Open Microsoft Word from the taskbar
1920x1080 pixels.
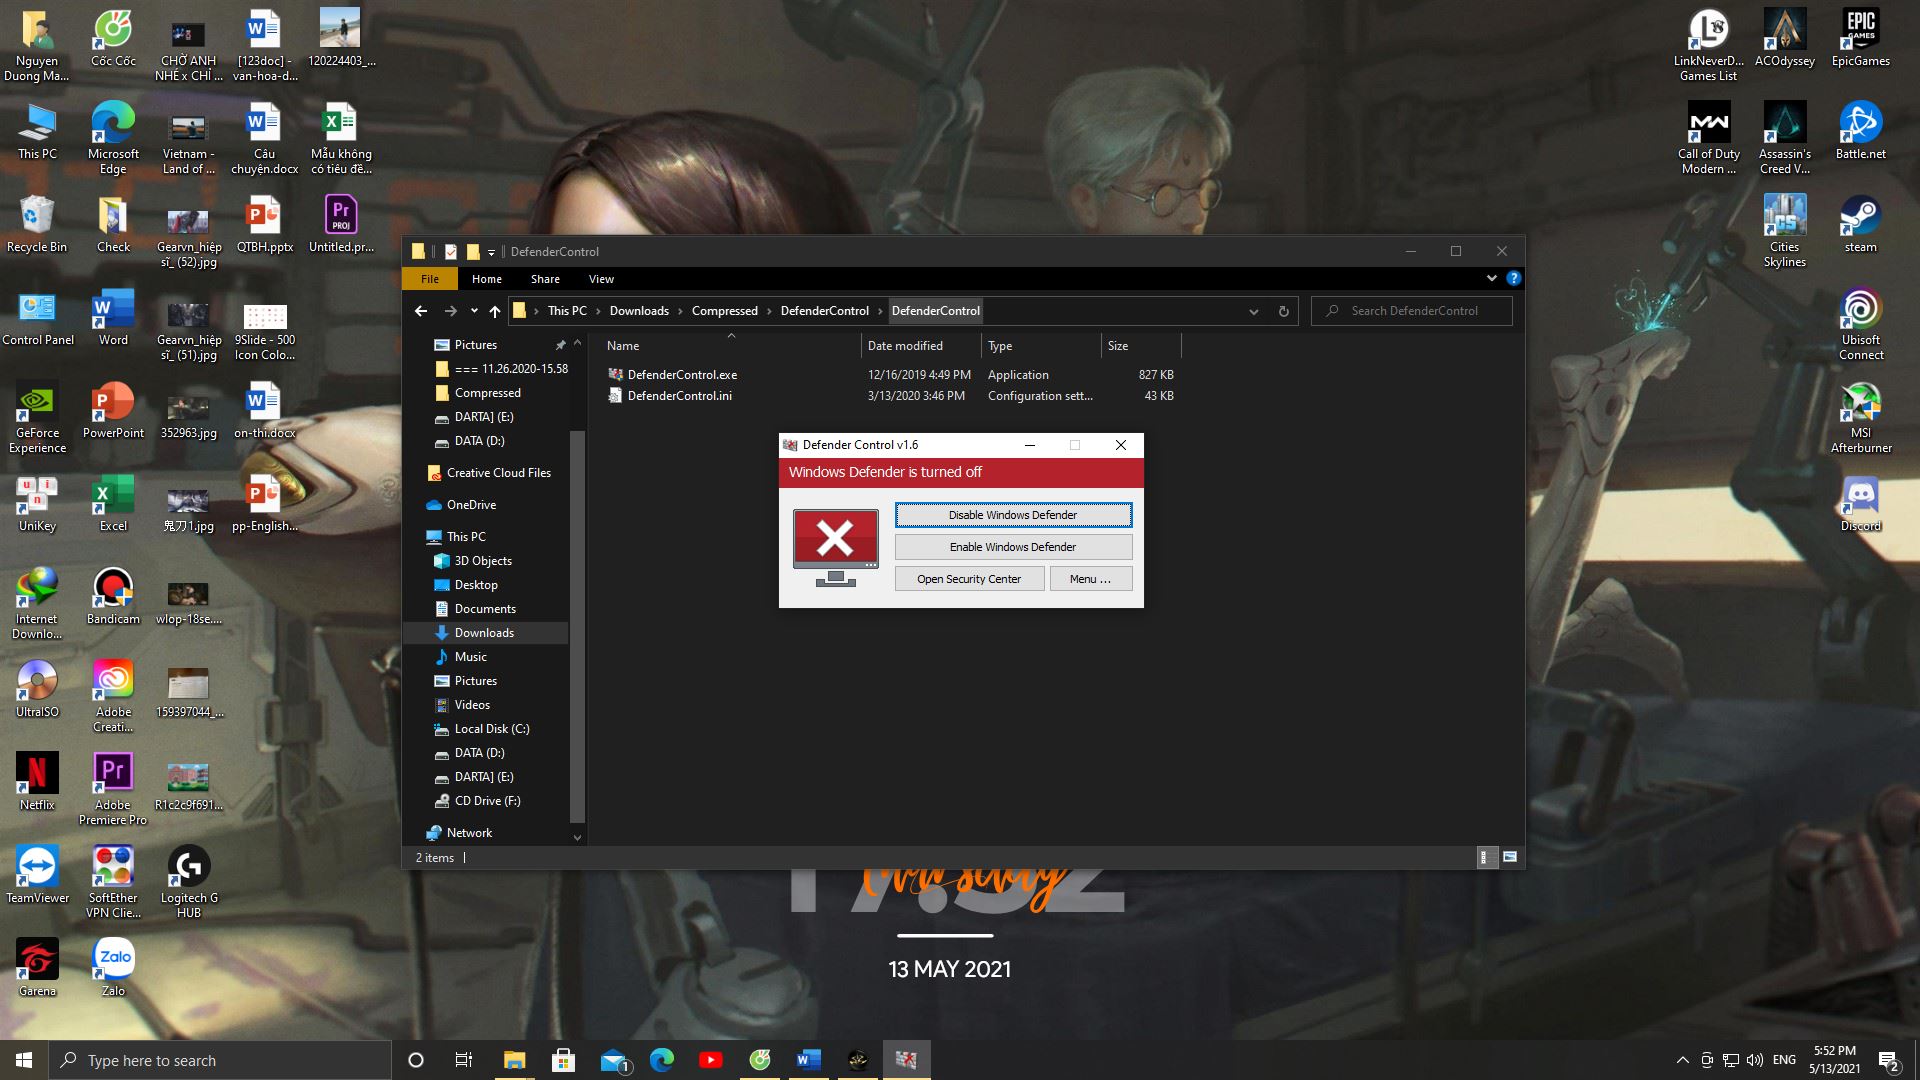point(808,1059)
